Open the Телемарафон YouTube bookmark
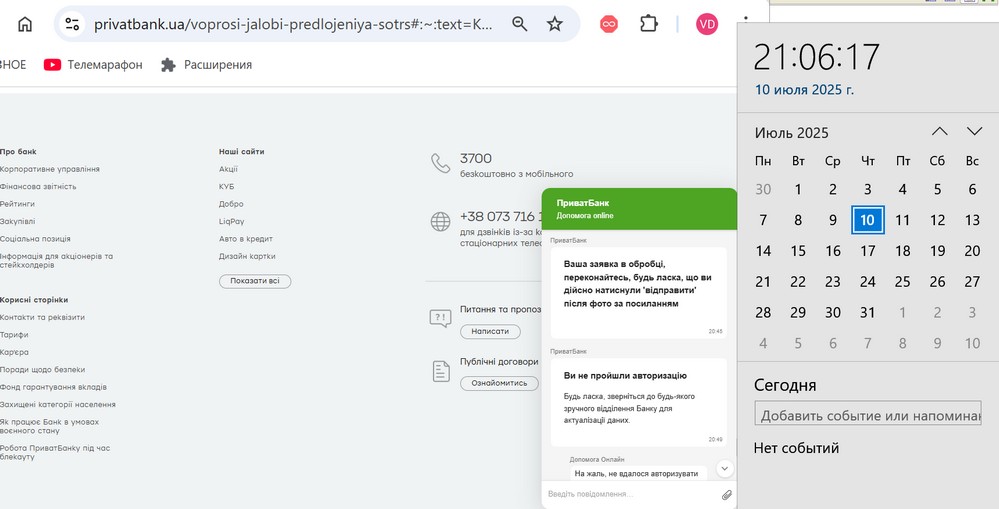This screenshot has width=999, height=509. click(x=93, y=64)
